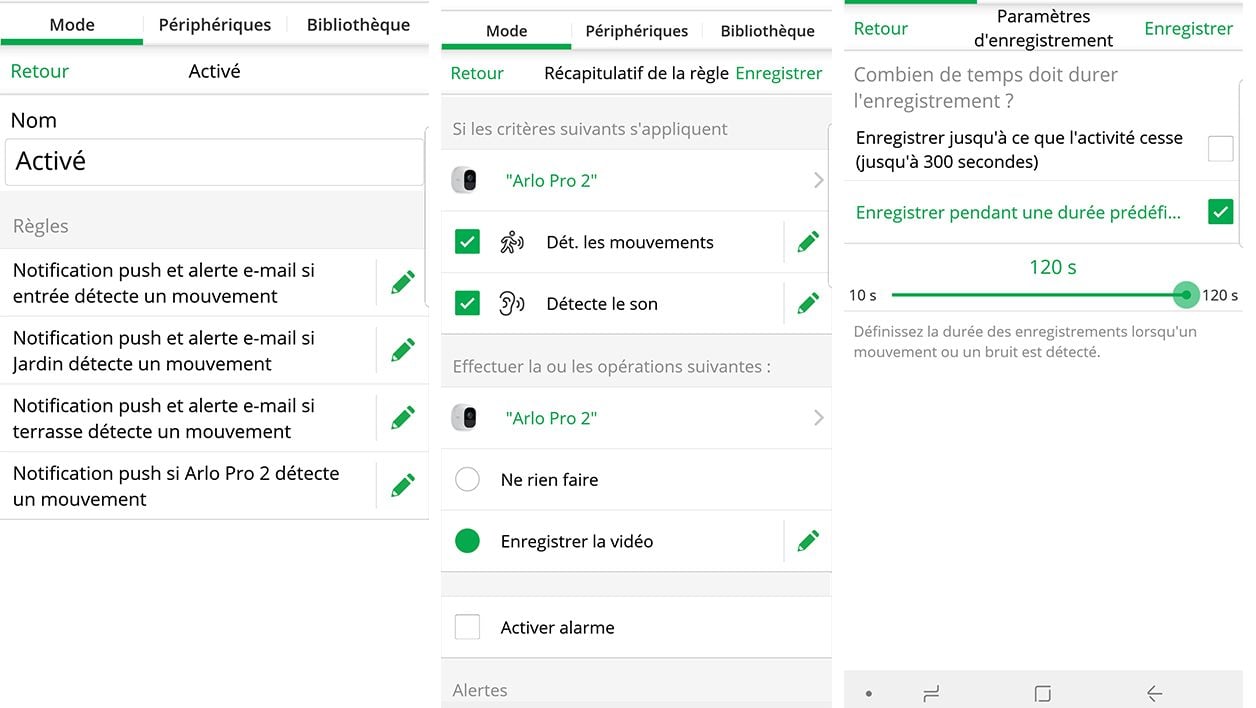
Task: Uncheck the Détecte le son checkbox
Action: coord(467,303)
